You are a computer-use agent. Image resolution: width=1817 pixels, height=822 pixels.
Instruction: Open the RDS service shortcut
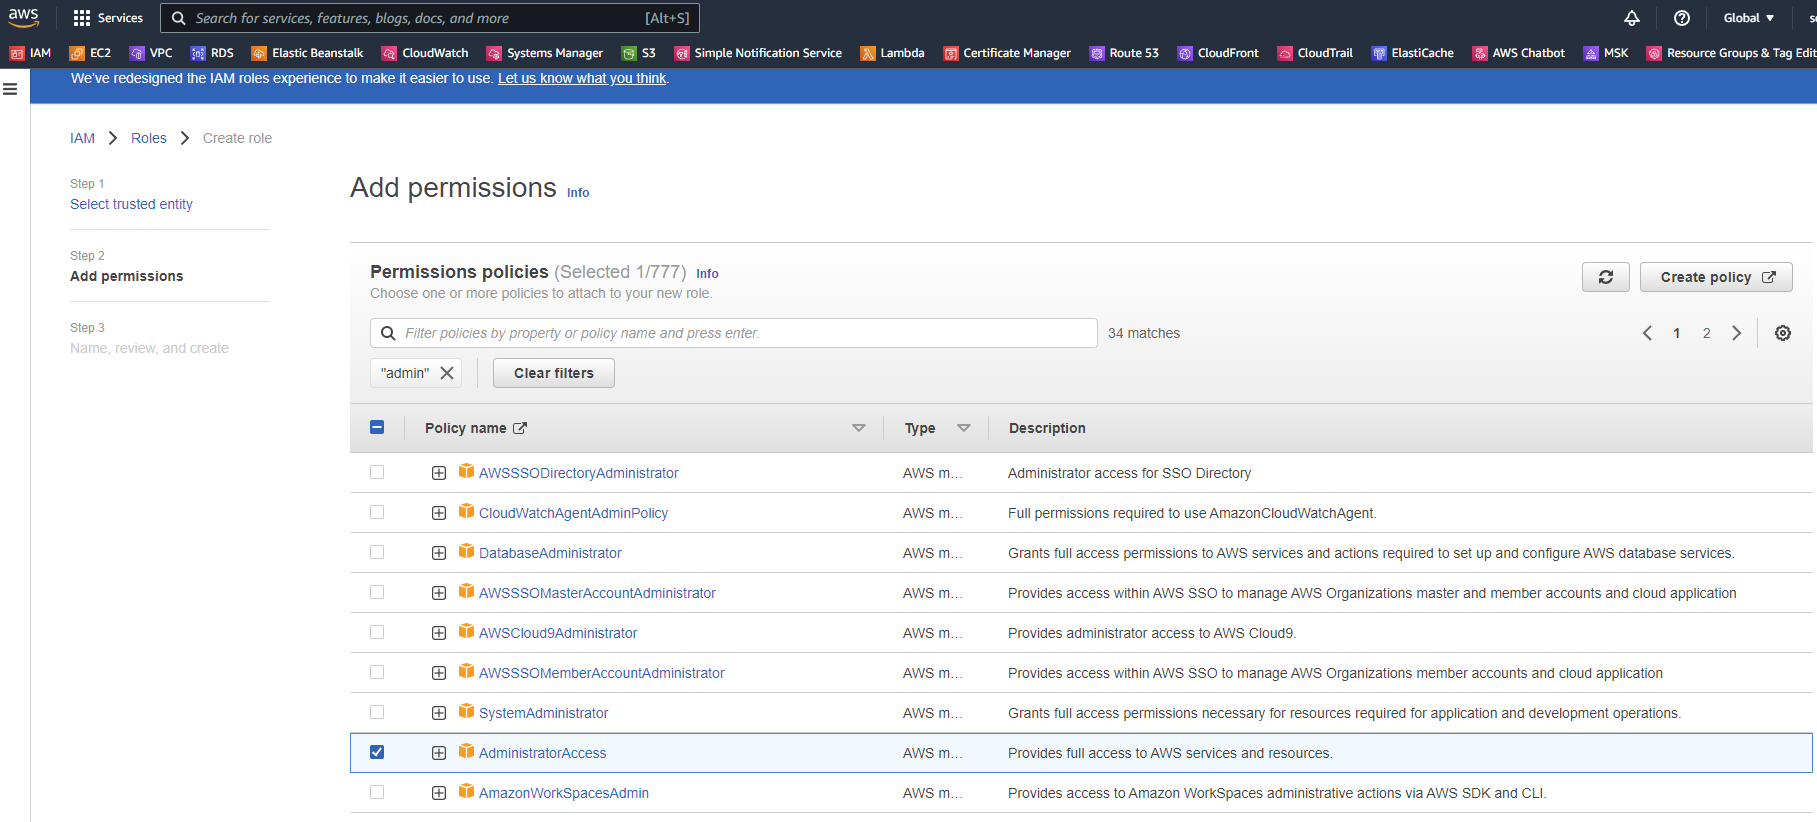tap(212, 53)
